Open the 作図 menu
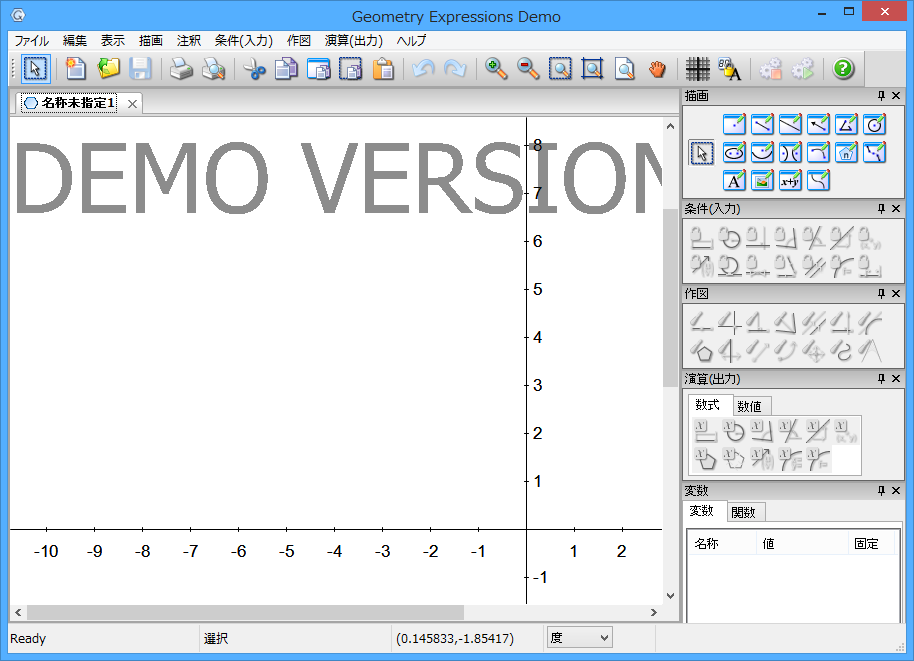This screenshot has width=914, height=661. pyautogui.click(x=298, y=41)
